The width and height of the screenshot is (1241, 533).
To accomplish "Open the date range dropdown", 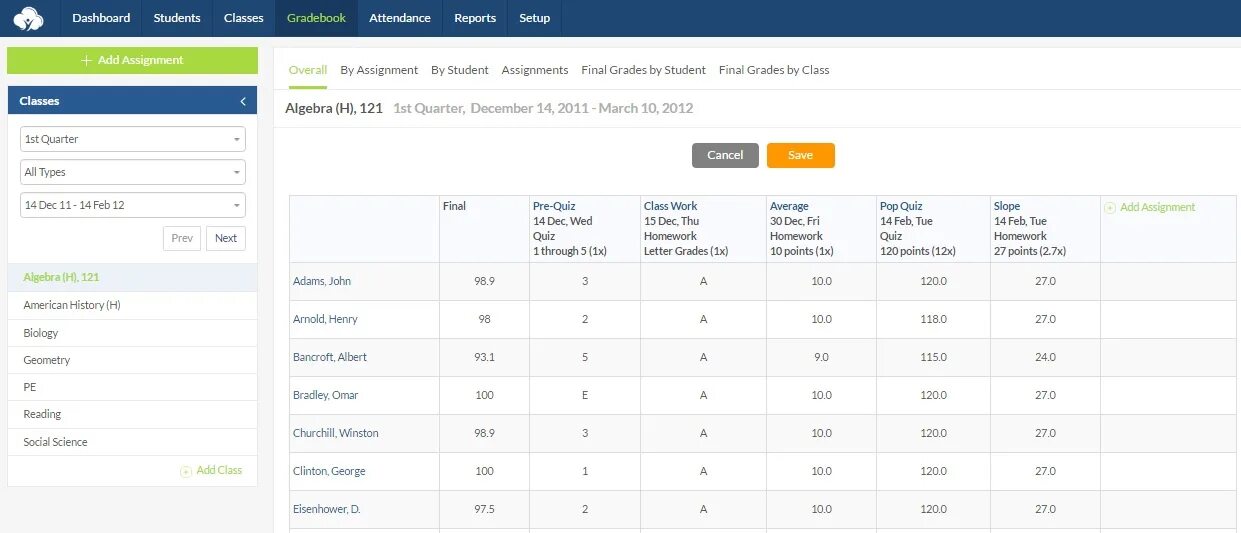I will pos(133,205).
